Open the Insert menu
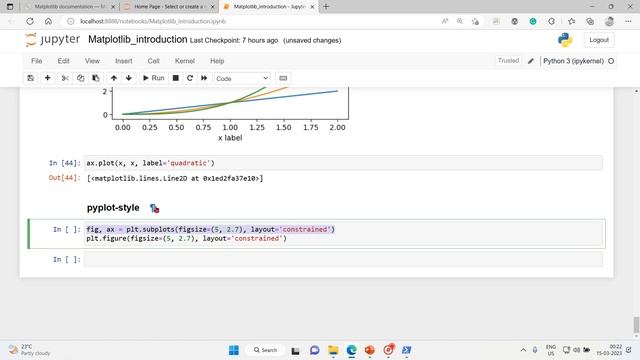640x360 pixels. (x=124, y=61)
